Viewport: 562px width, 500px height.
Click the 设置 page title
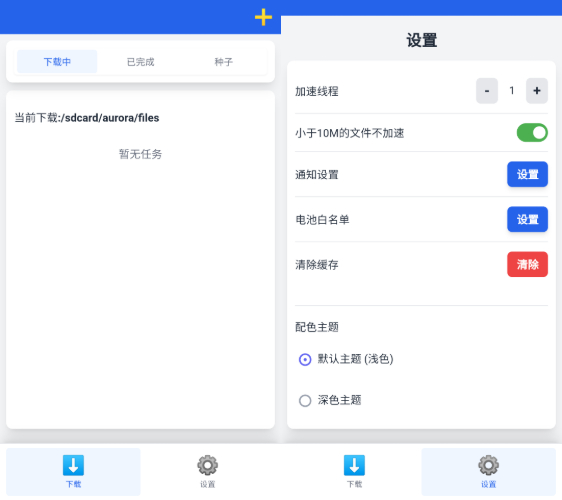(x=422, y=40)
